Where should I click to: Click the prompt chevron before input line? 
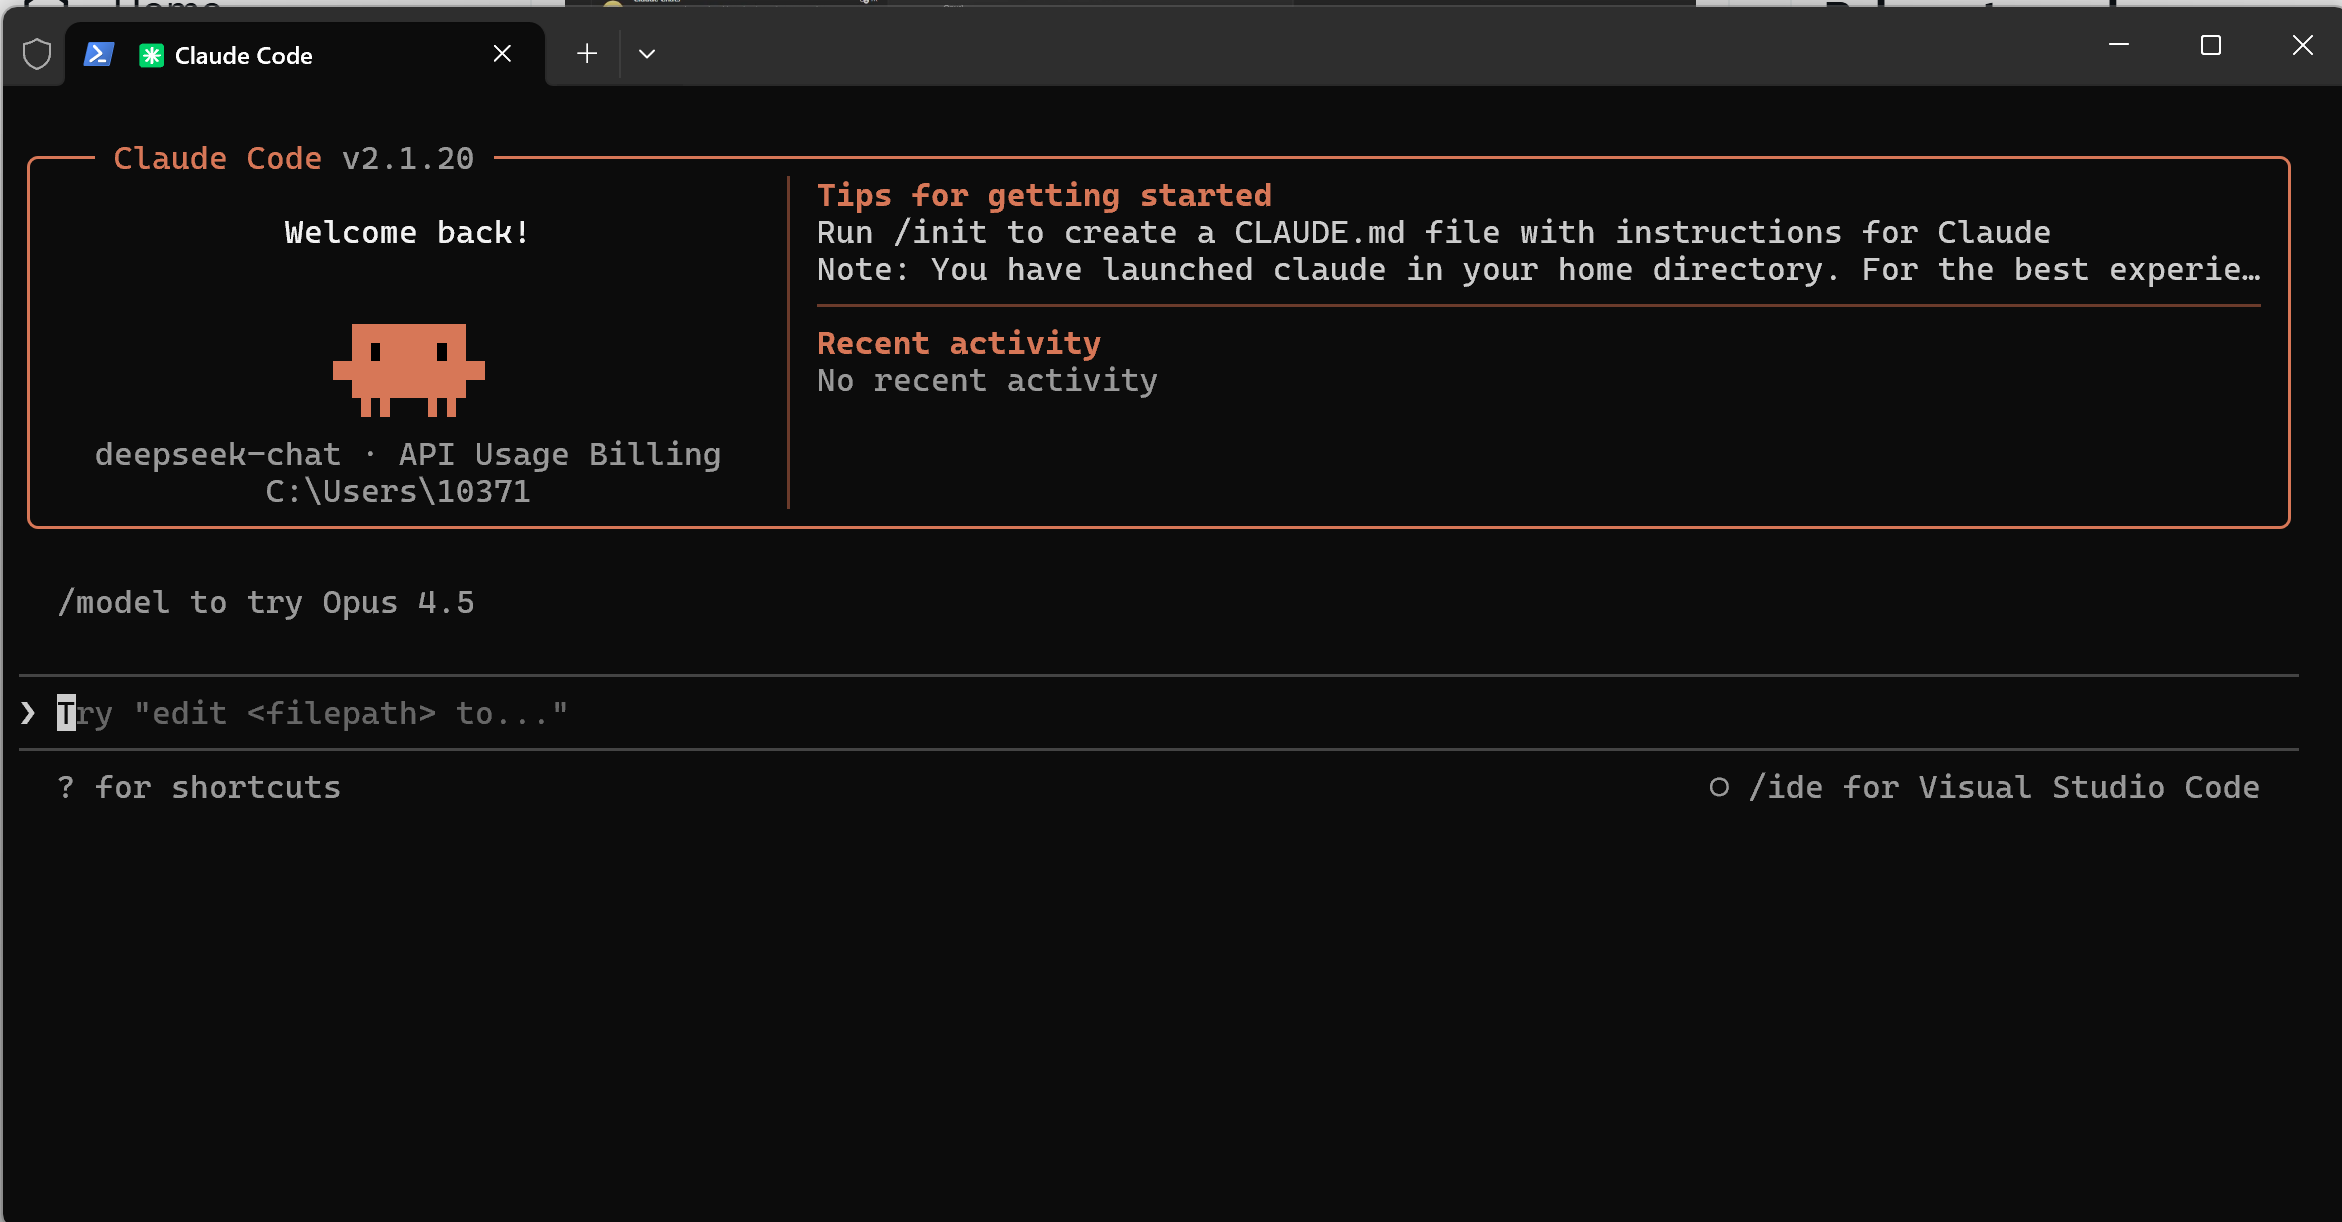point(28,713)
